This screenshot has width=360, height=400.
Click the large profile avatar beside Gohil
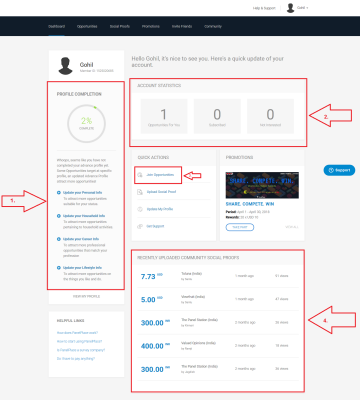pos(65,66)
